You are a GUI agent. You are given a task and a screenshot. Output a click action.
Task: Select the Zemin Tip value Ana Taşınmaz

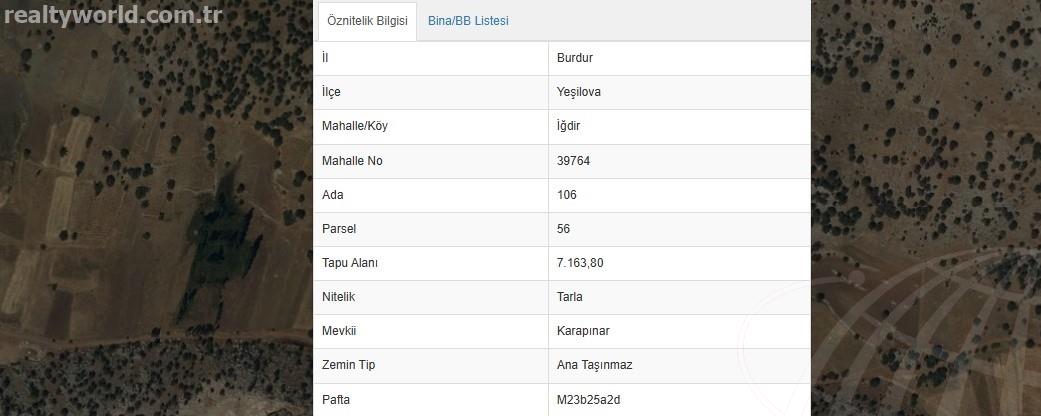[595, 365]
